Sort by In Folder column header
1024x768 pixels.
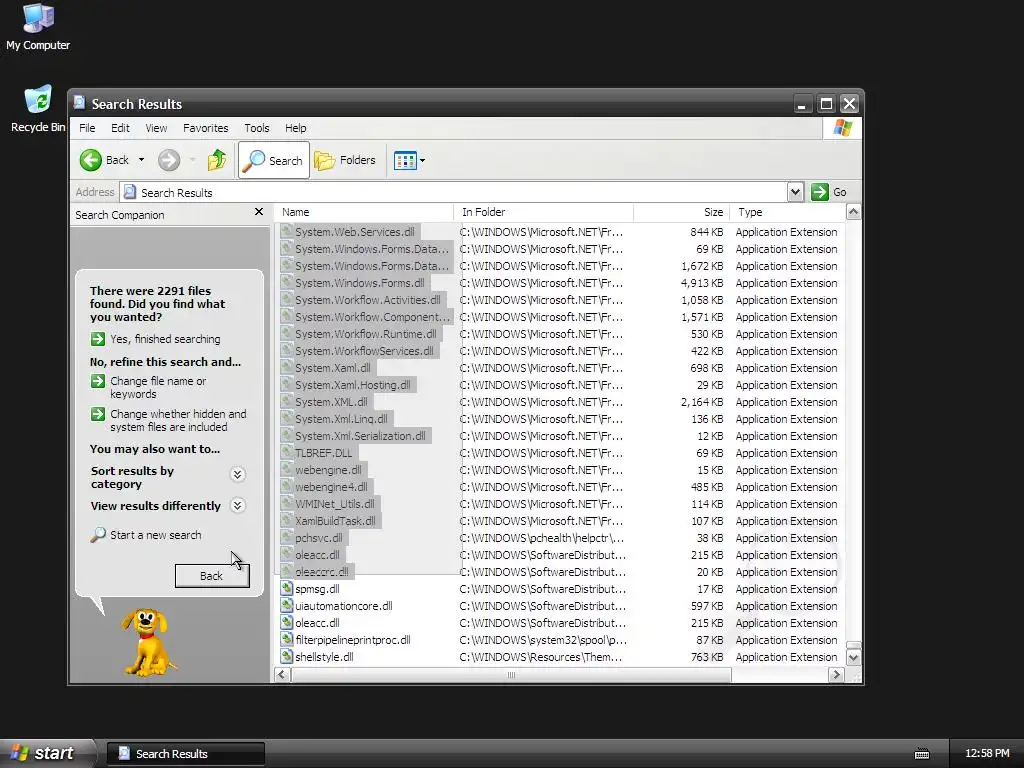543,212
